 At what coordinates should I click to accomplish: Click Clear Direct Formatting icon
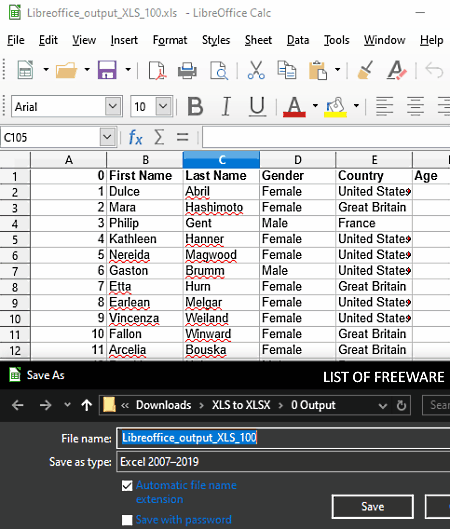click(x=397, y=70)
